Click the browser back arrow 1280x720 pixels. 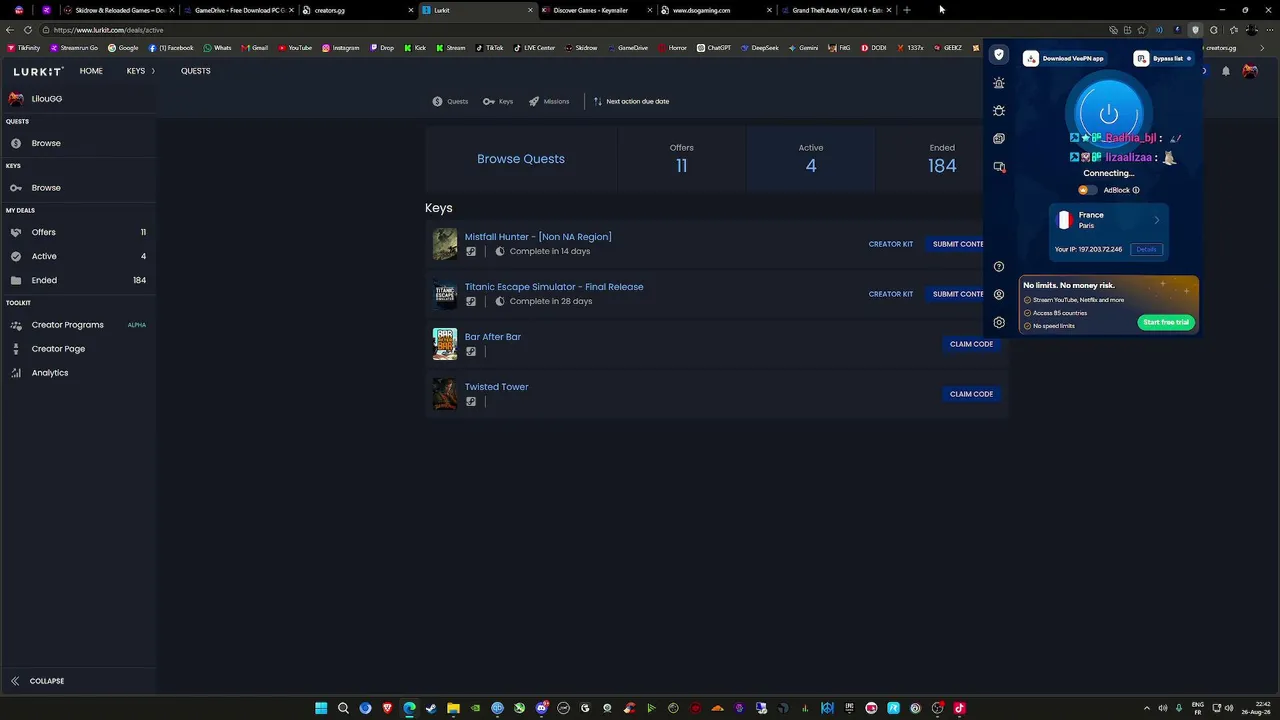[10, 30]
